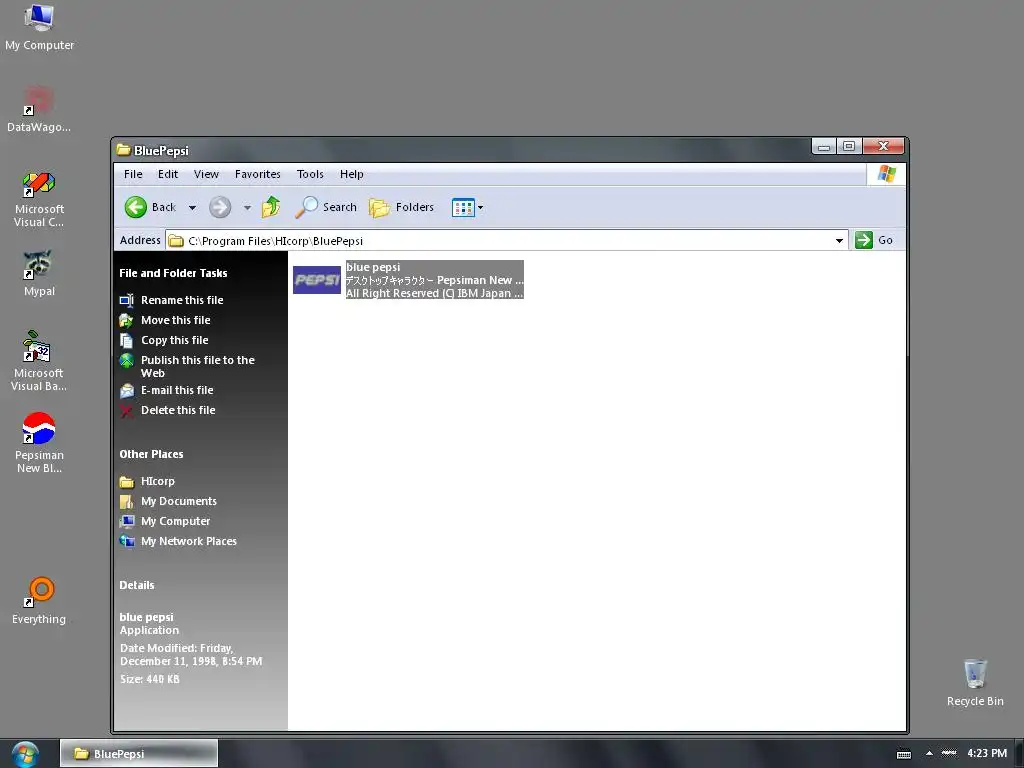The width and height of the screenshot is (1024, 768).
Task: Open the View menu
Action: [206, 174]
